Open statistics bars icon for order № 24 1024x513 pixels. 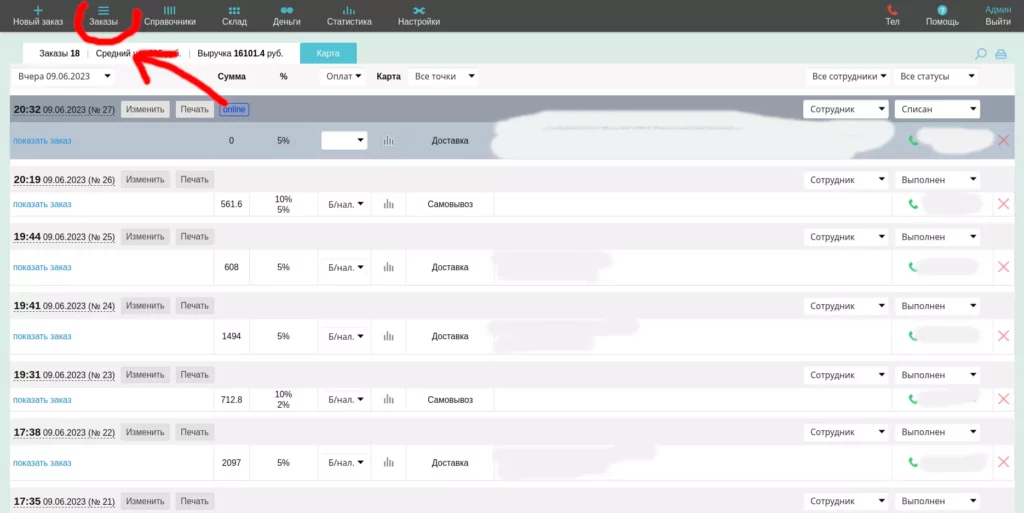pyautogui.click(x=389, y=336)
